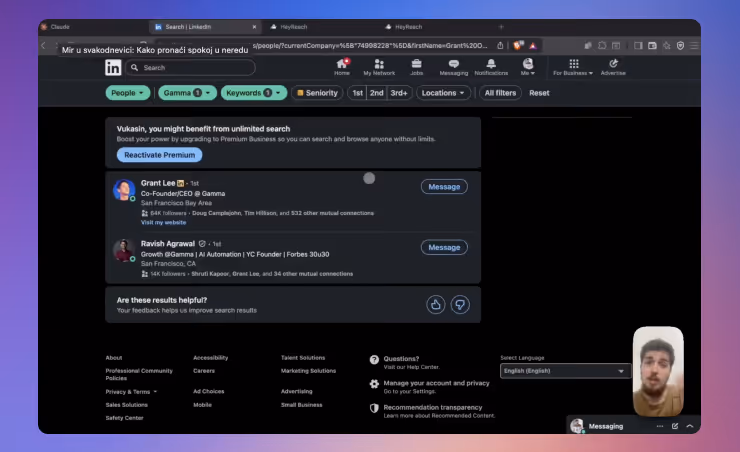Click the Brave shields lion icon

(518, 46)
